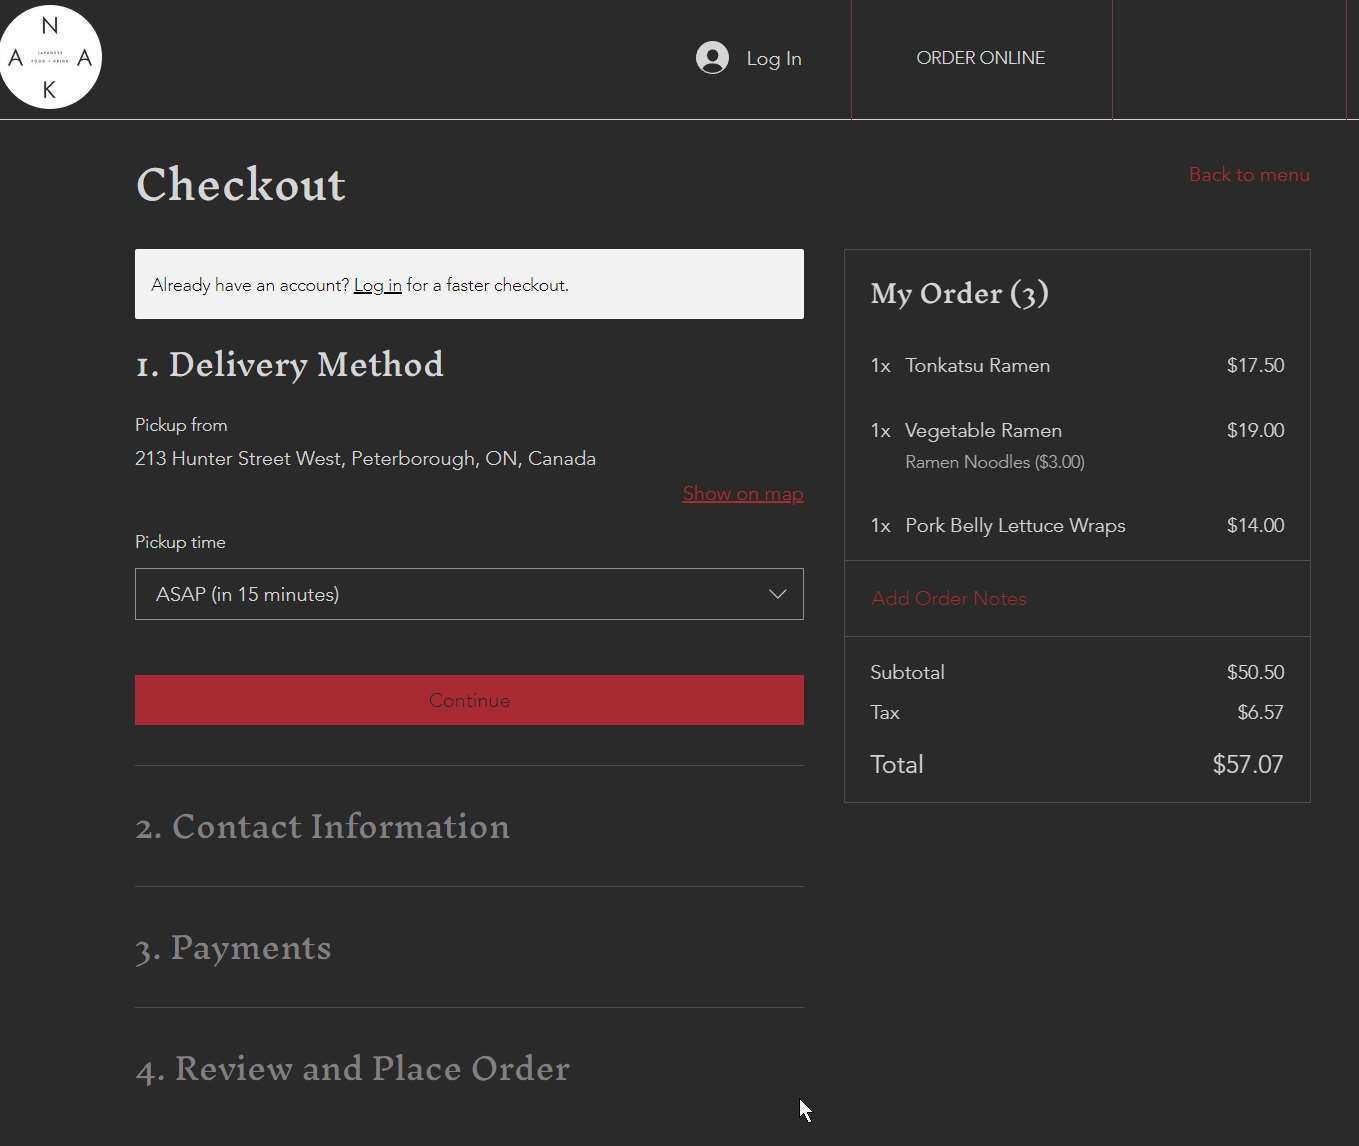Open the ORDER ONLINE menu item
The height and width of the screenshot is (1146, 1359).
pos(980,58)
